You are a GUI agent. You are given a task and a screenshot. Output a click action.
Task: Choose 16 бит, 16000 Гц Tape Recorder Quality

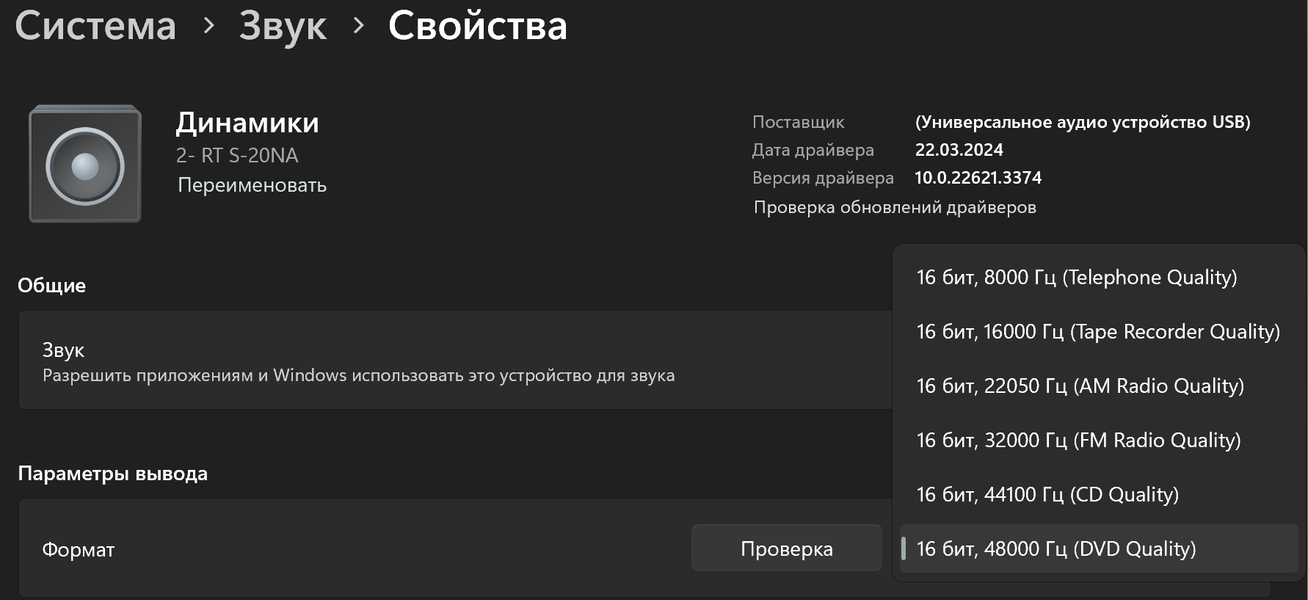(x=1097, y=331)
